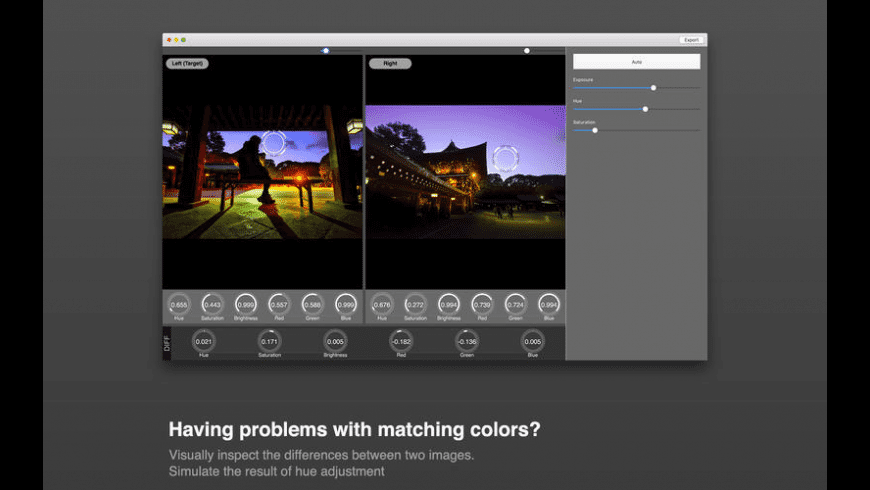Select the Left (Target) label
Viewport: 870px width, 490px height.
point(187,64)
